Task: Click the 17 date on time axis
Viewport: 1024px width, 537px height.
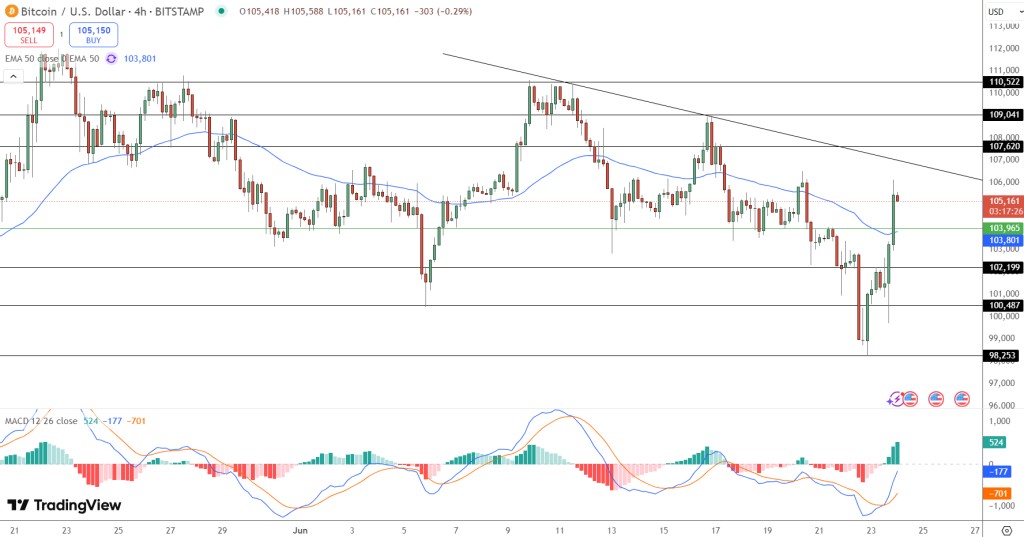Action: point(715,530)
